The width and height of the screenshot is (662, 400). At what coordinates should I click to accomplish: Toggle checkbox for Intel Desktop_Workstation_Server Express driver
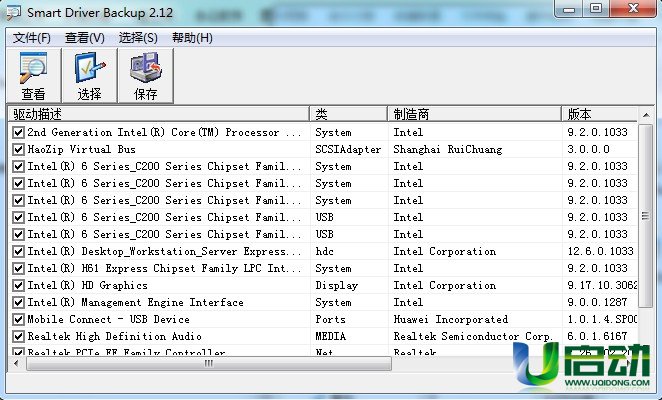coord(18,251)
